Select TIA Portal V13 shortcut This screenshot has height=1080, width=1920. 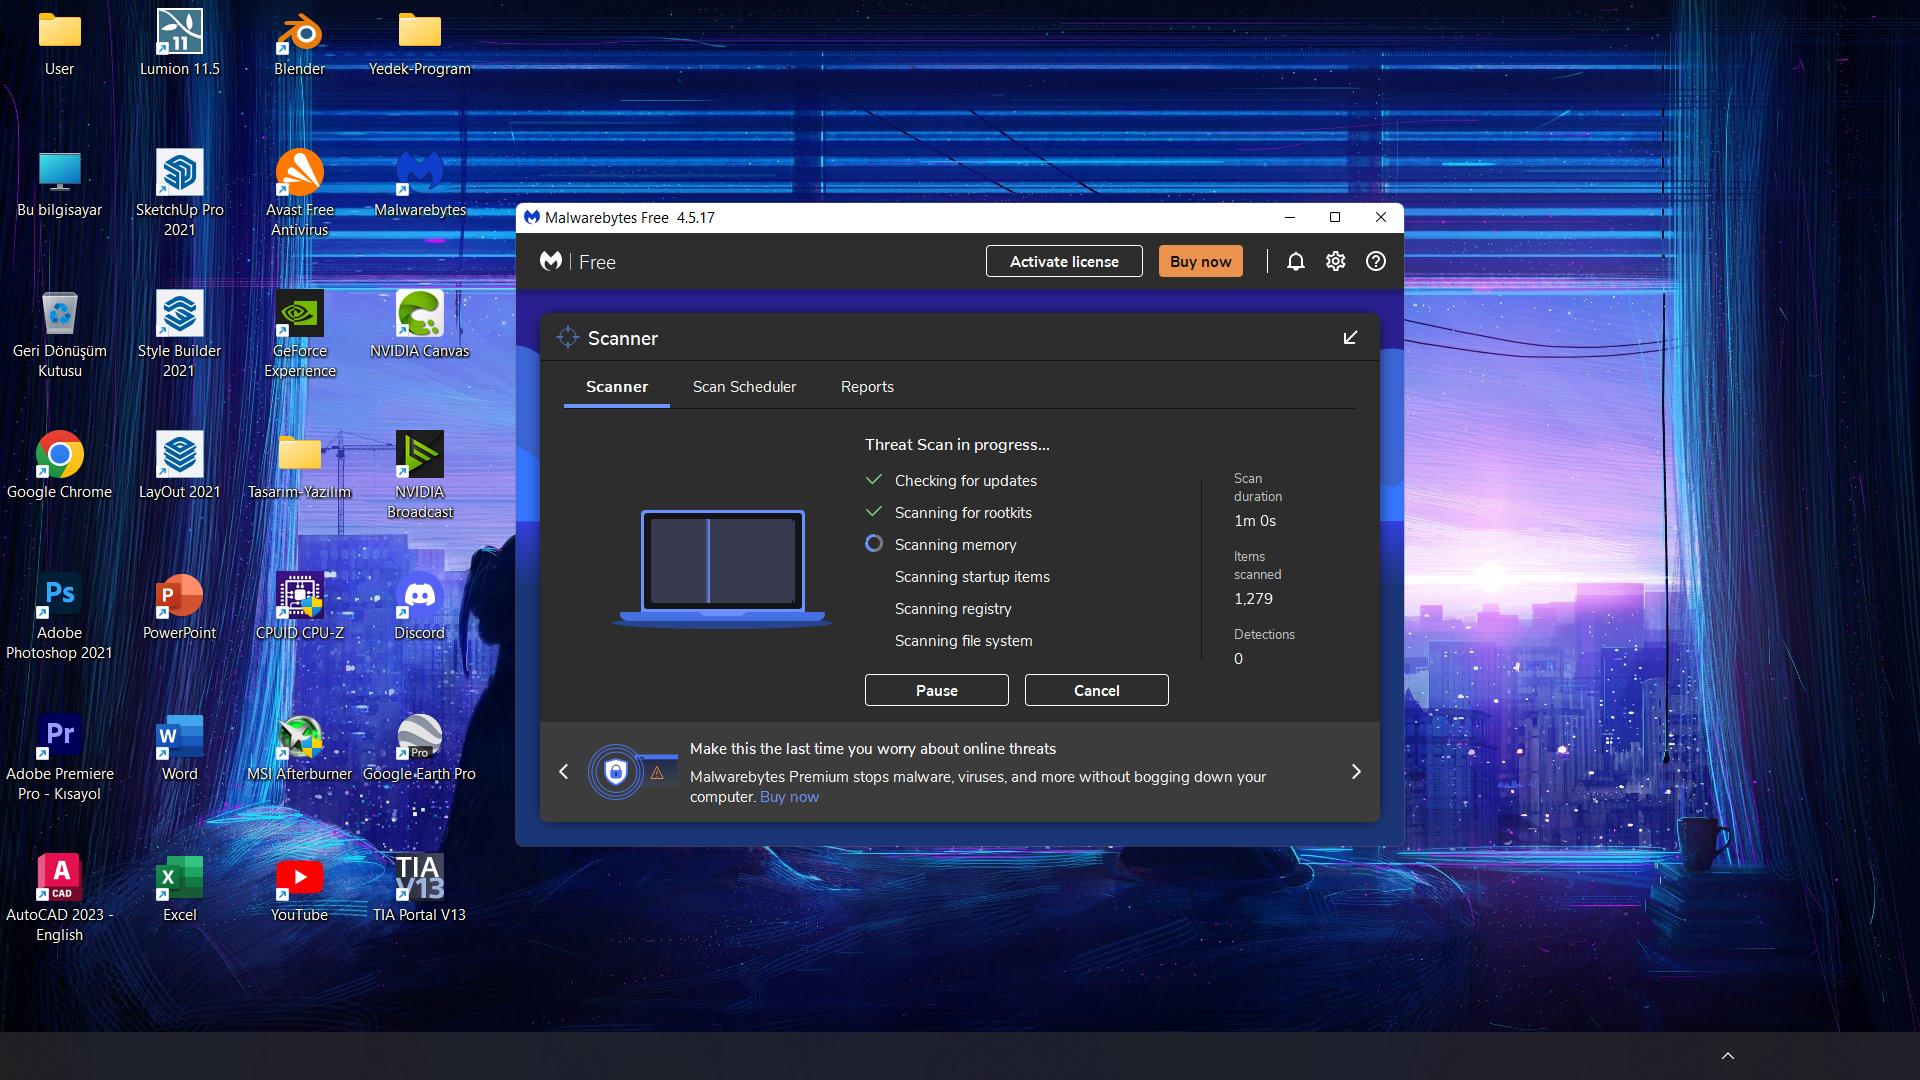coord(420,890)
